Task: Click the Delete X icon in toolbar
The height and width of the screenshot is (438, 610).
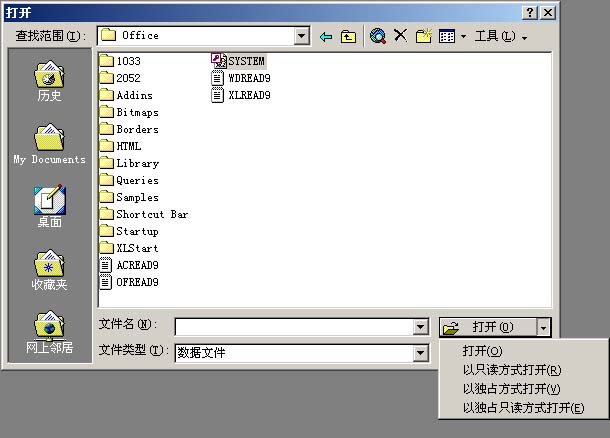Action: point(400,35)
